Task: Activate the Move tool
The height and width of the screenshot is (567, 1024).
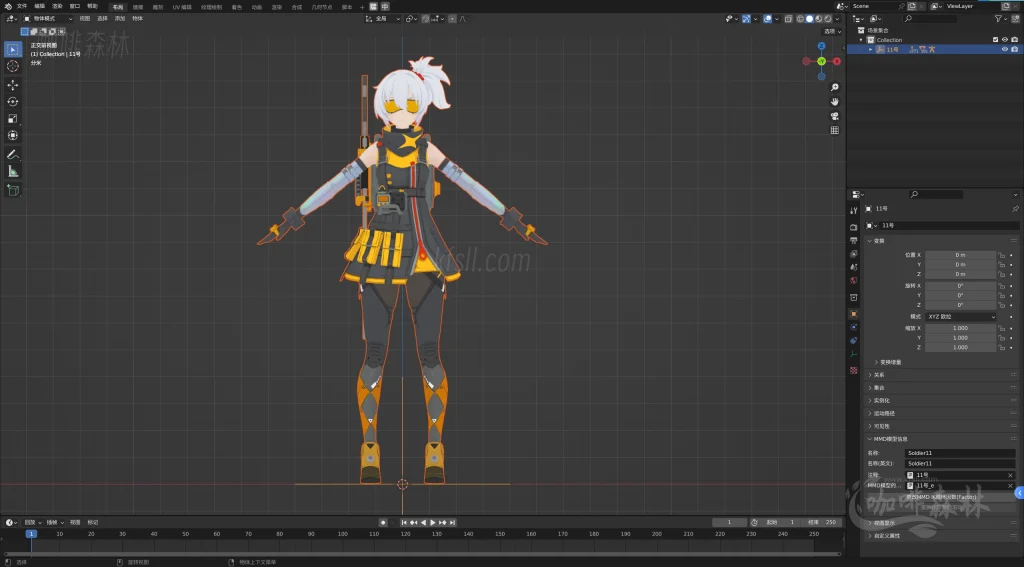Action: [12, 85]
